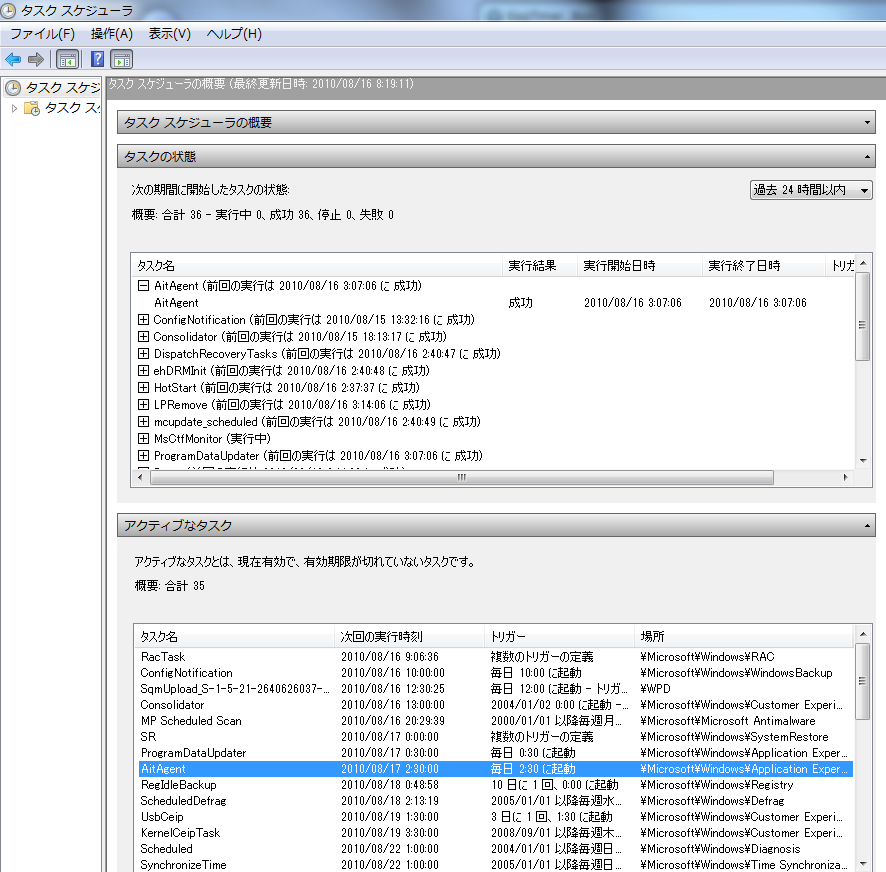Open the 操作(A) menu

(x=112, y=34)
